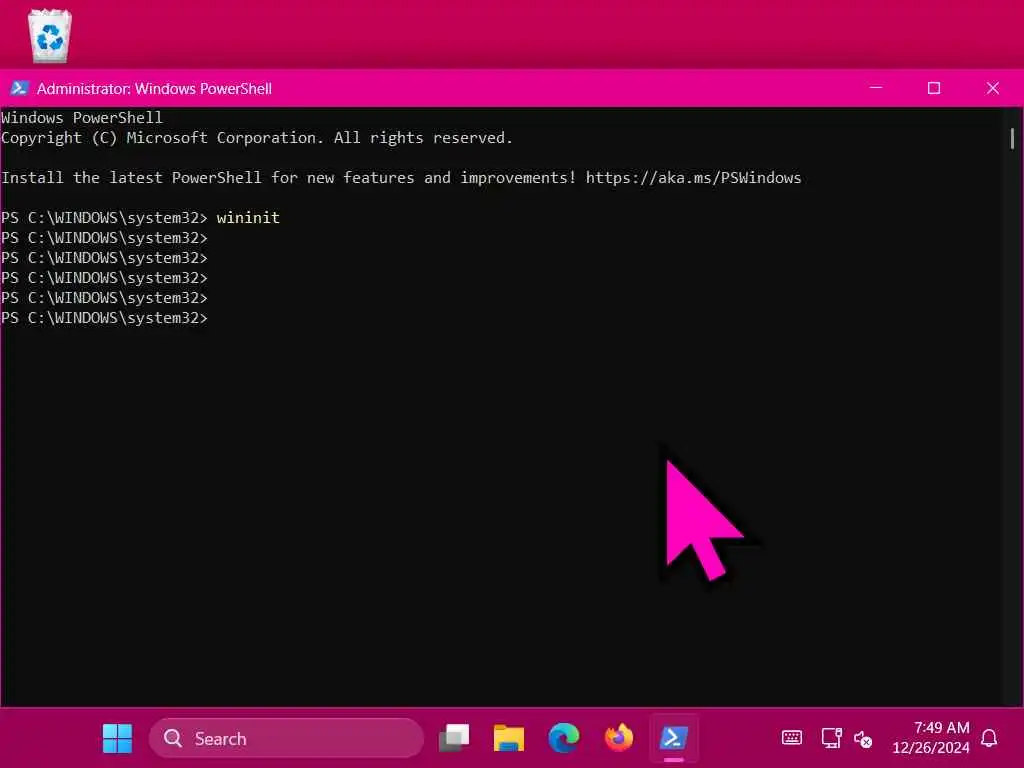Click the PowerShell vertical scrollbar thumb
This screenshot has width=1024, height=768.
[x=1012, y=138]
